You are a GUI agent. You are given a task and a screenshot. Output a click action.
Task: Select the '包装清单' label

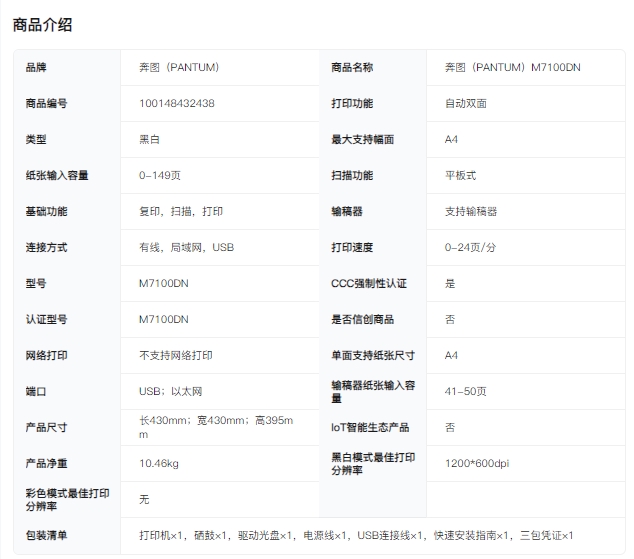pos(46,535)
